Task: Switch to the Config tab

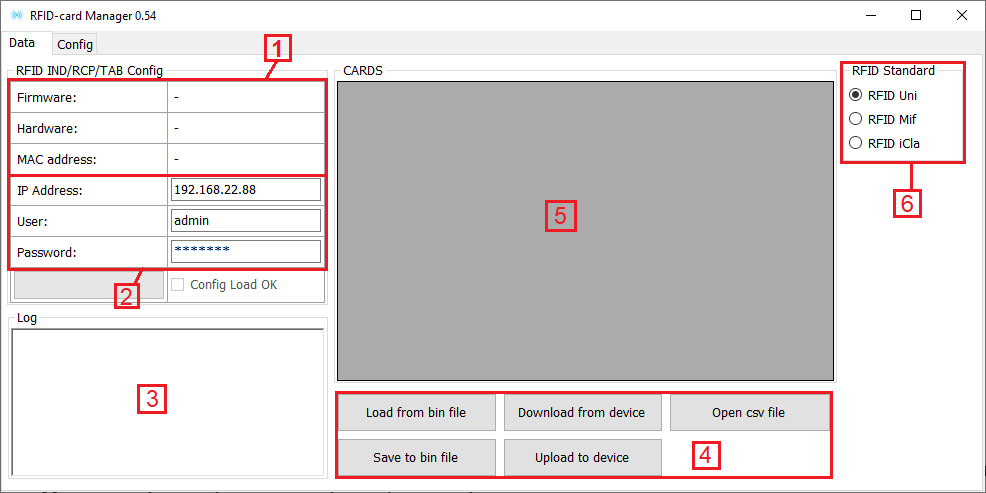Action: [75, 44]
